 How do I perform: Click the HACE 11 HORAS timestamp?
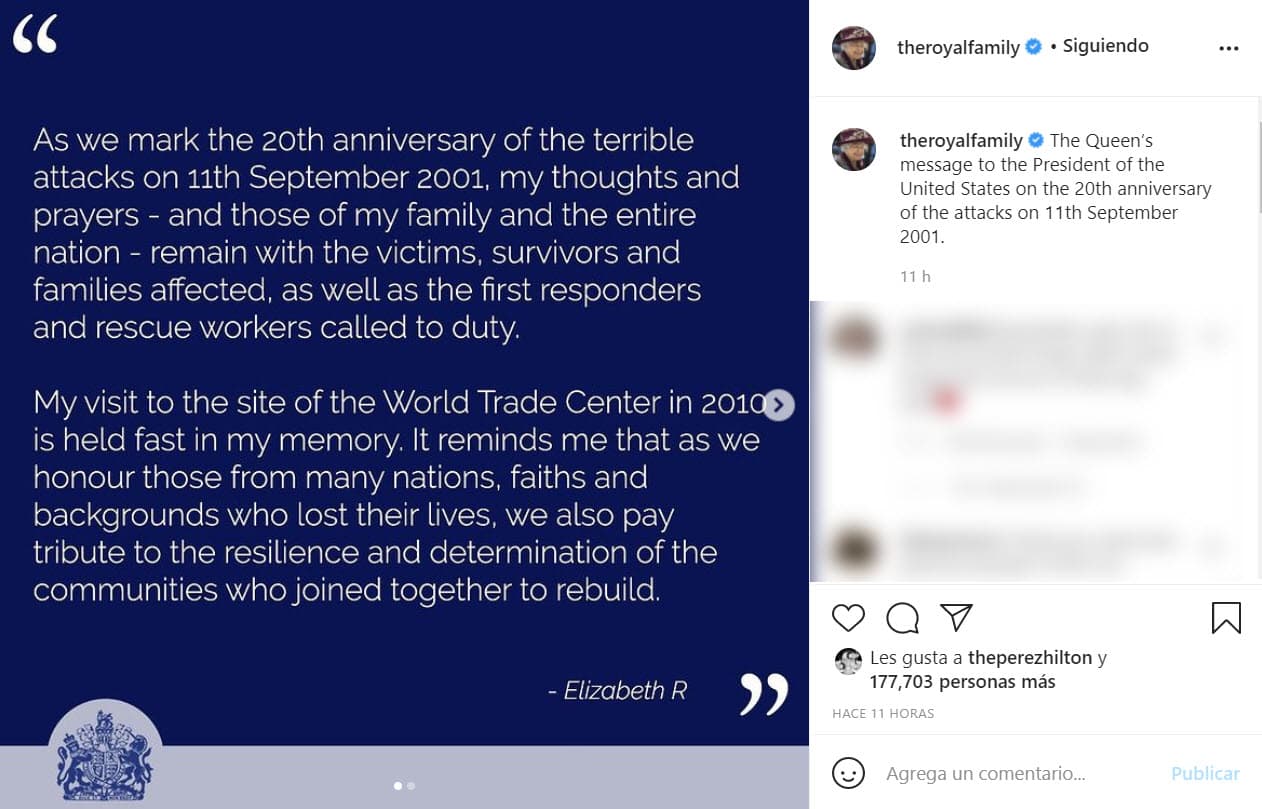[x=883, y=714]
